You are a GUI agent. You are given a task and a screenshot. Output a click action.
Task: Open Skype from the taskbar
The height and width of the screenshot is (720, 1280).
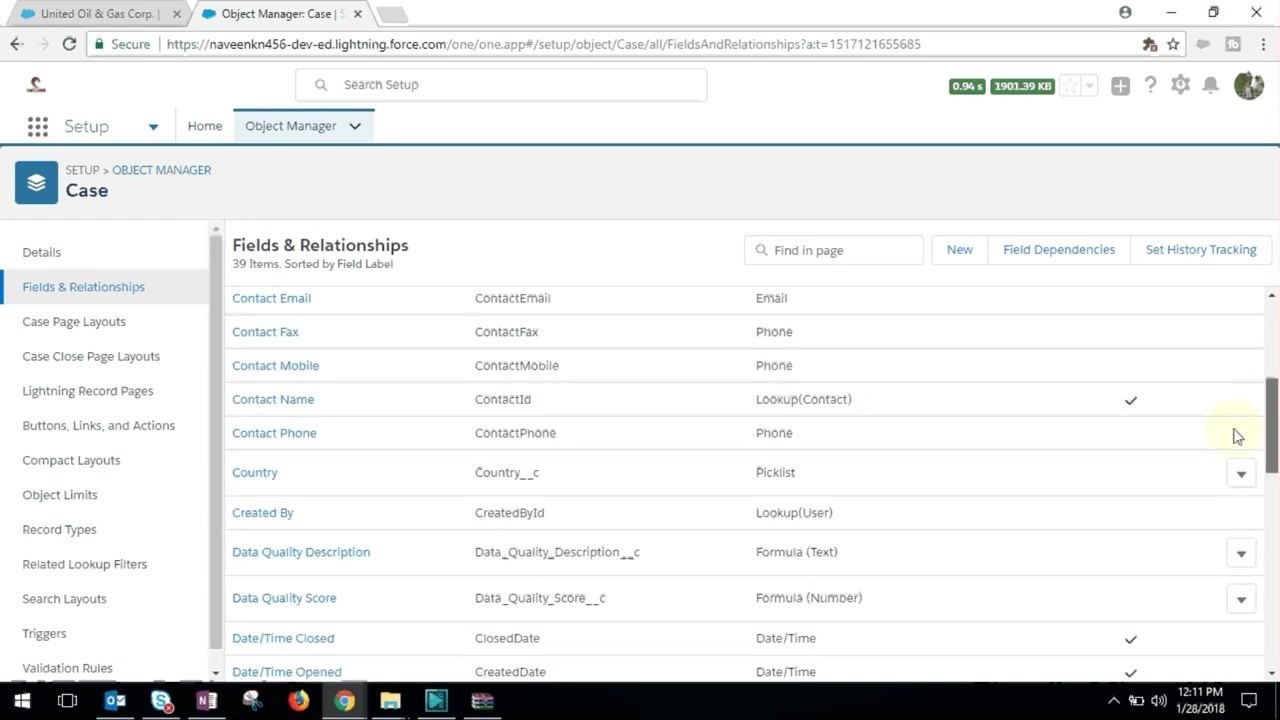161,701
